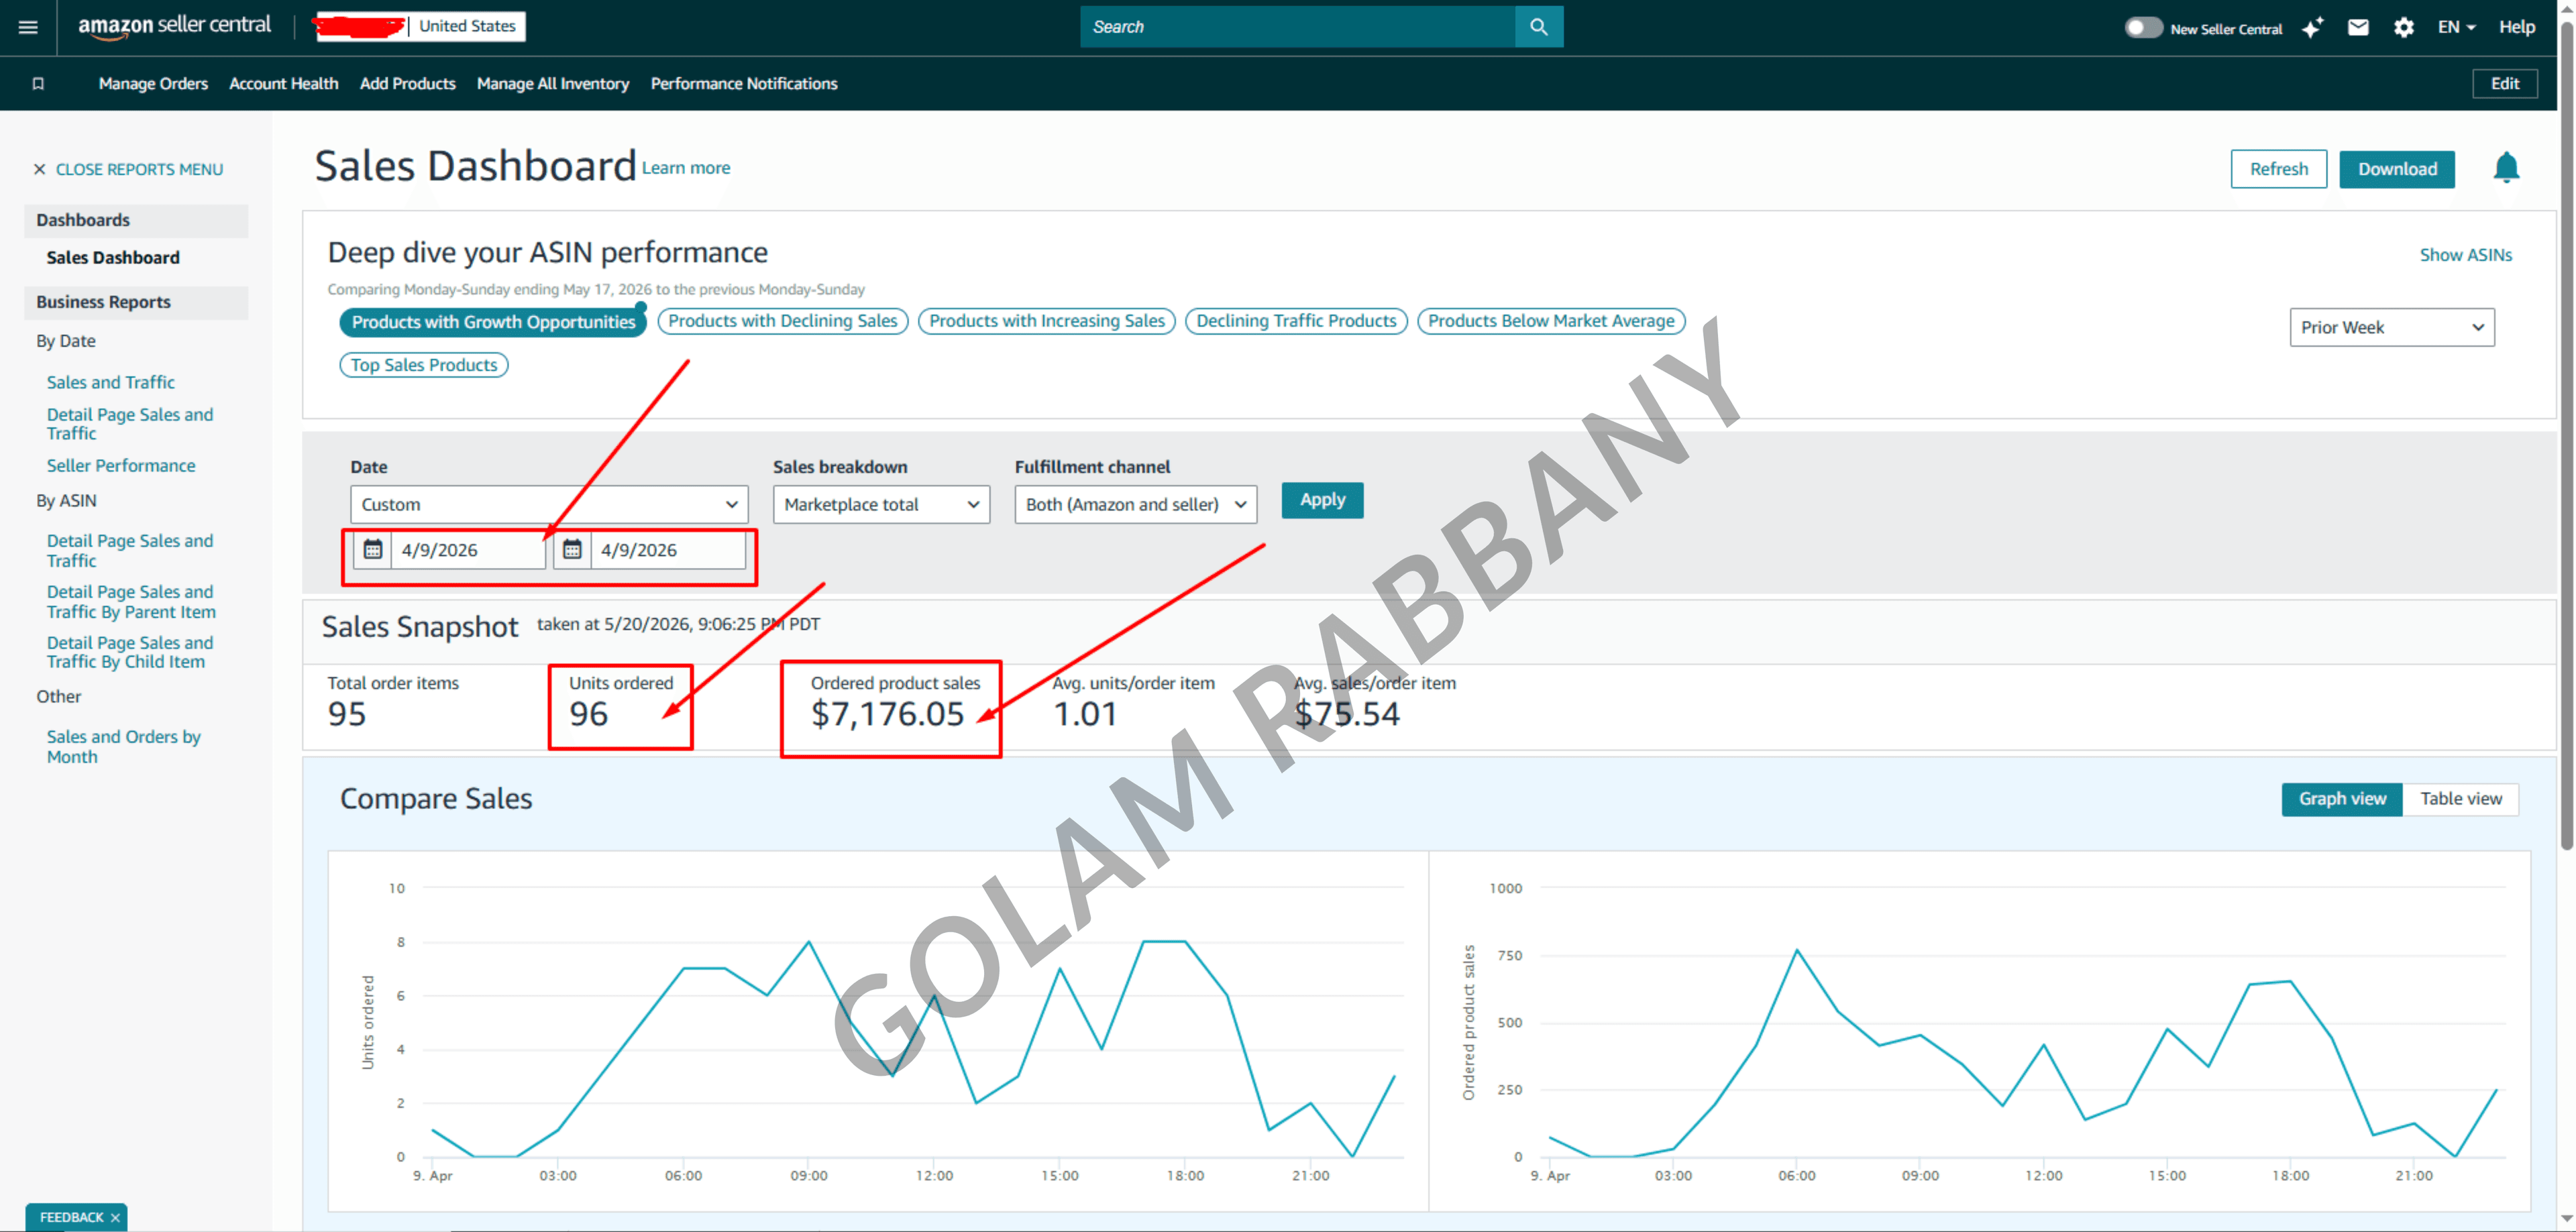Open the EN language dropdown

tap(2456, 27)
